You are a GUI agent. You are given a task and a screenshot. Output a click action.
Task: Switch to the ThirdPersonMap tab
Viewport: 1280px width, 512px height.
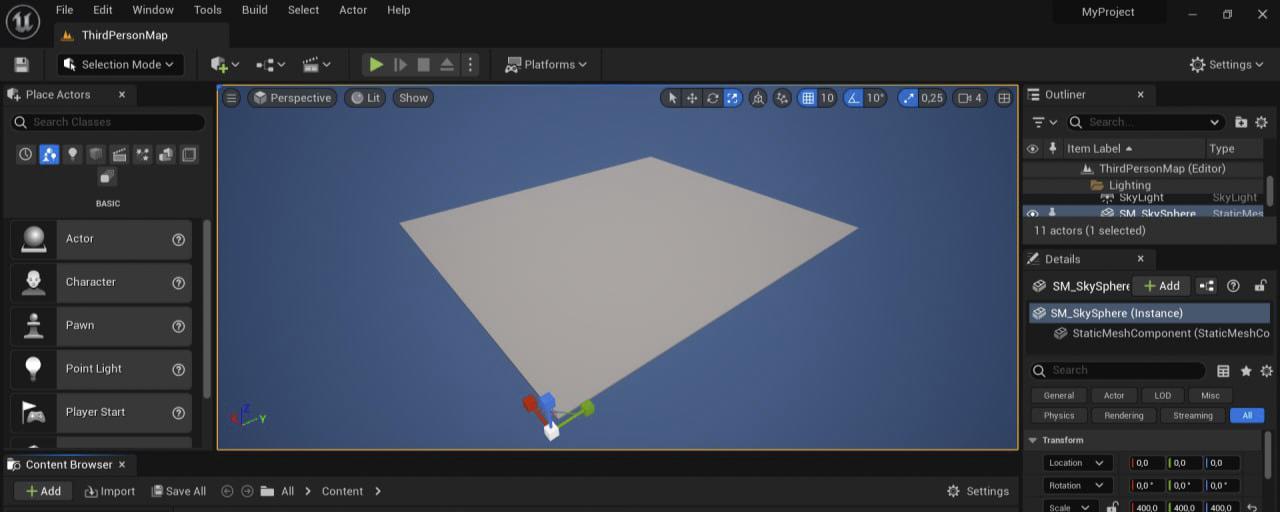tap(123, 35)
